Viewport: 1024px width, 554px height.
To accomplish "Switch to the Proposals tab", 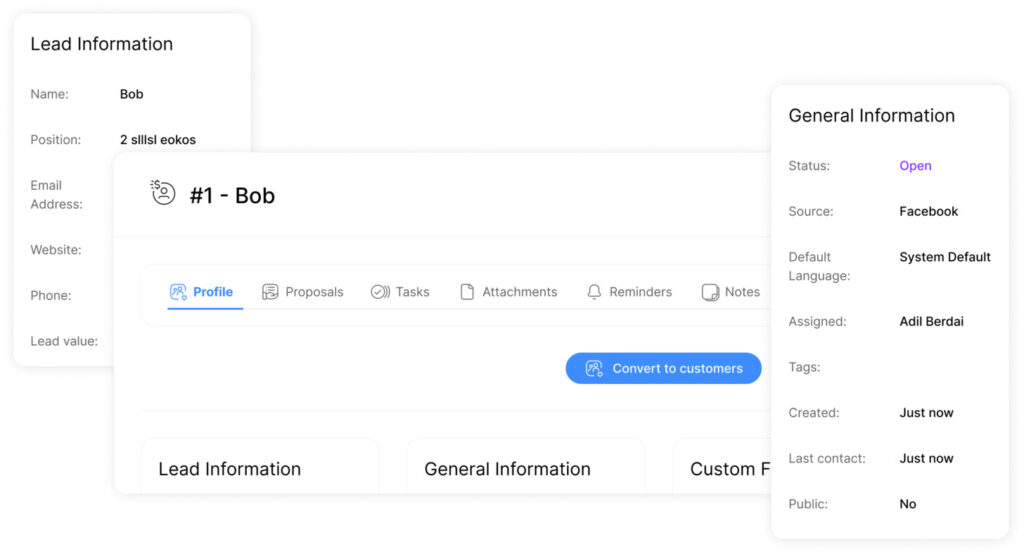I will pyautogui.click(x=314, y=292).
